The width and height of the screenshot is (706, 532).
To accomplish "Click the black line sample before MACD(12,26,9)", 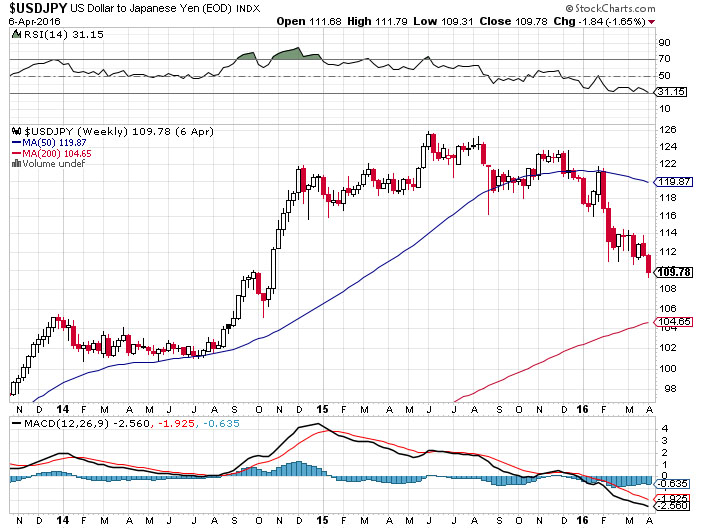I will pyautogui.click(x=17, y=424).
